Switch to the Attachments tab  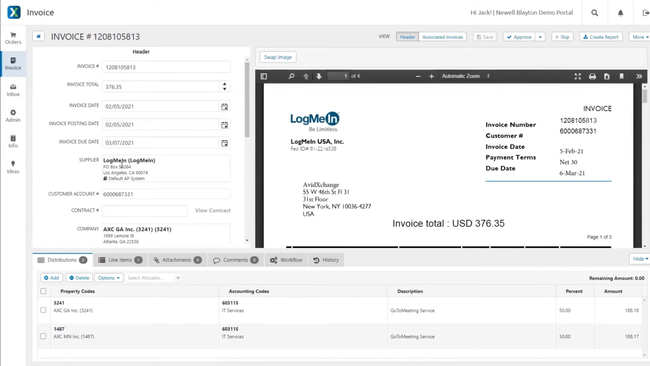(x=177, y=260)
